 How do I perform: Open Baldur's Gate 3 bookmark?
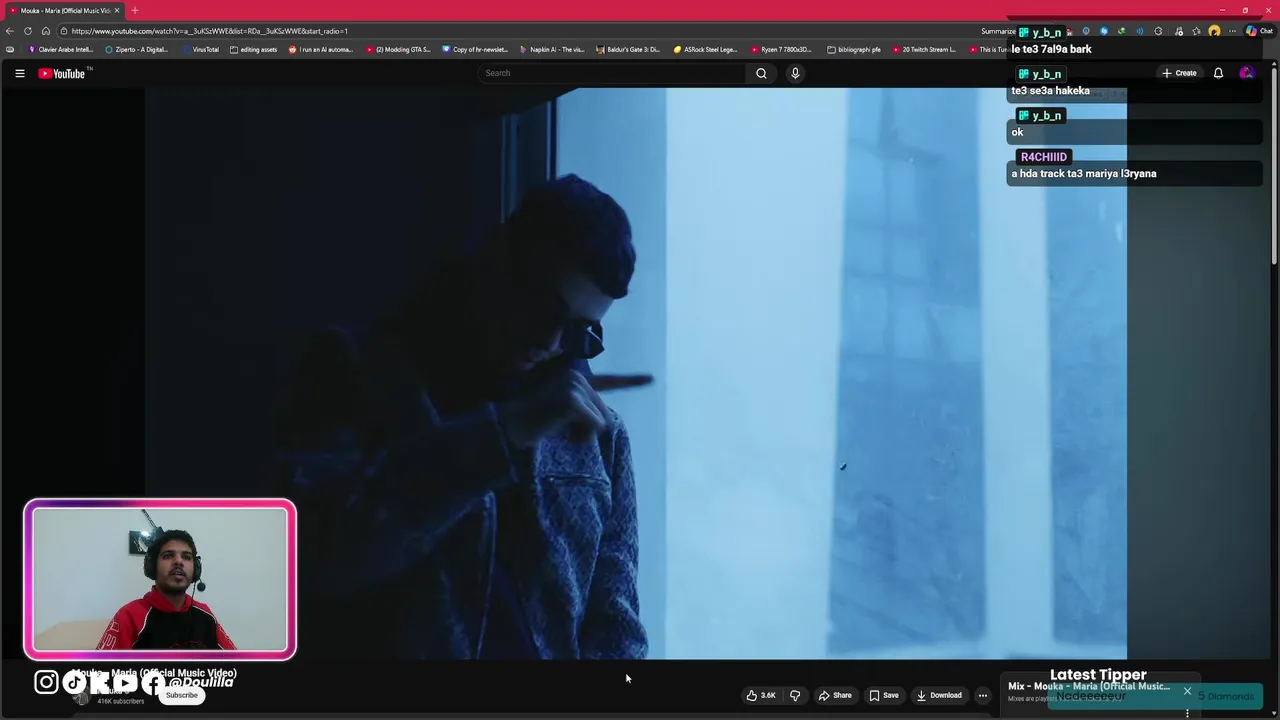pyautogui.click(x=628, y=49)
